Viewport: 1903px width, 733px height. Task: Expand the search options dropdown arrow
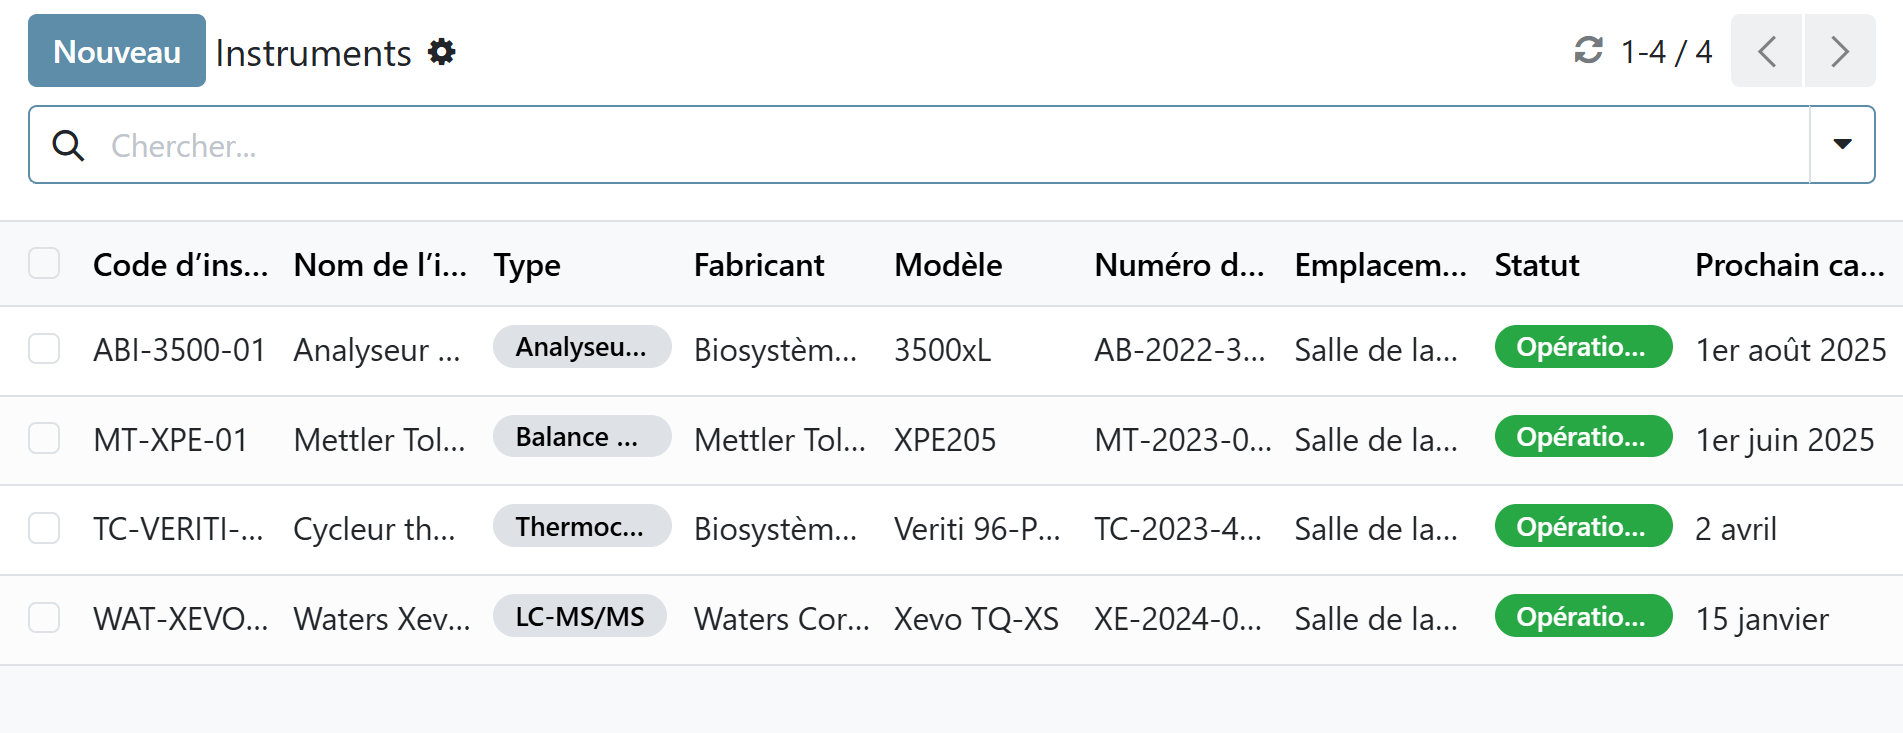(1842, 145)
